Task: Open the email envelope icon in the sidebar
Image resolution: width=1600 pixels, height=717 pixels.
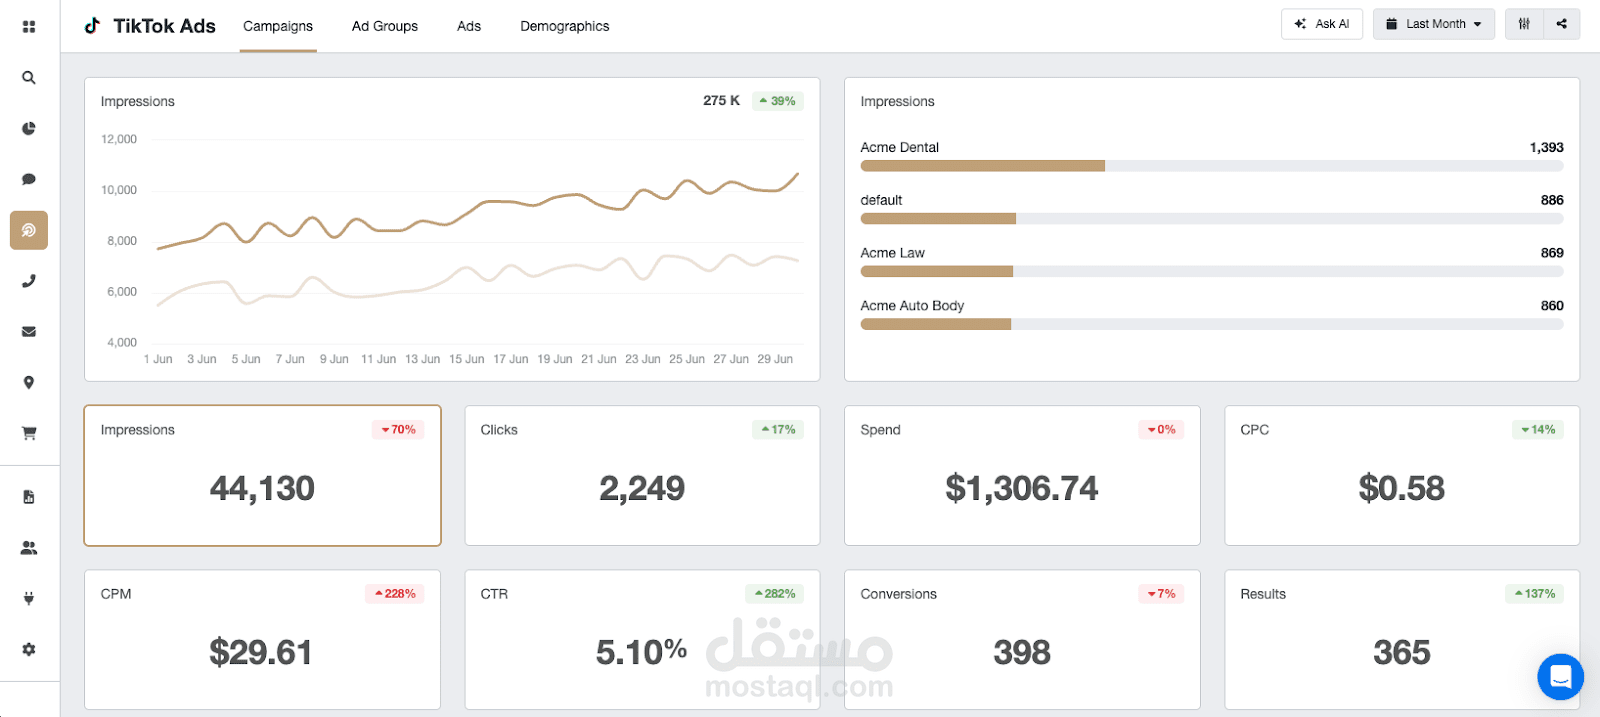Action: [29, 332]
